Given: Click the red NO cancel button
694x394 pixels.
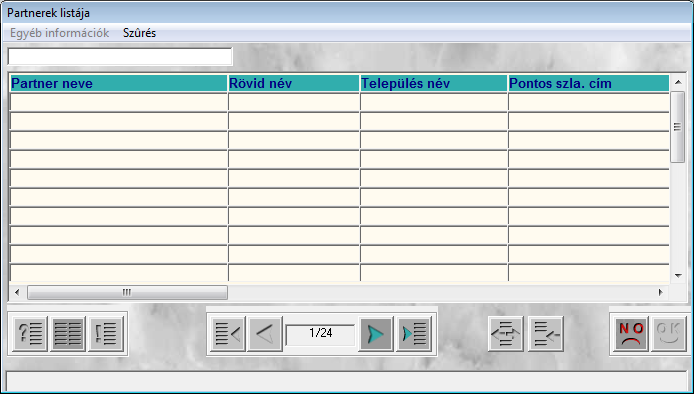Looking at the screenshot, I should coord(631,334).
